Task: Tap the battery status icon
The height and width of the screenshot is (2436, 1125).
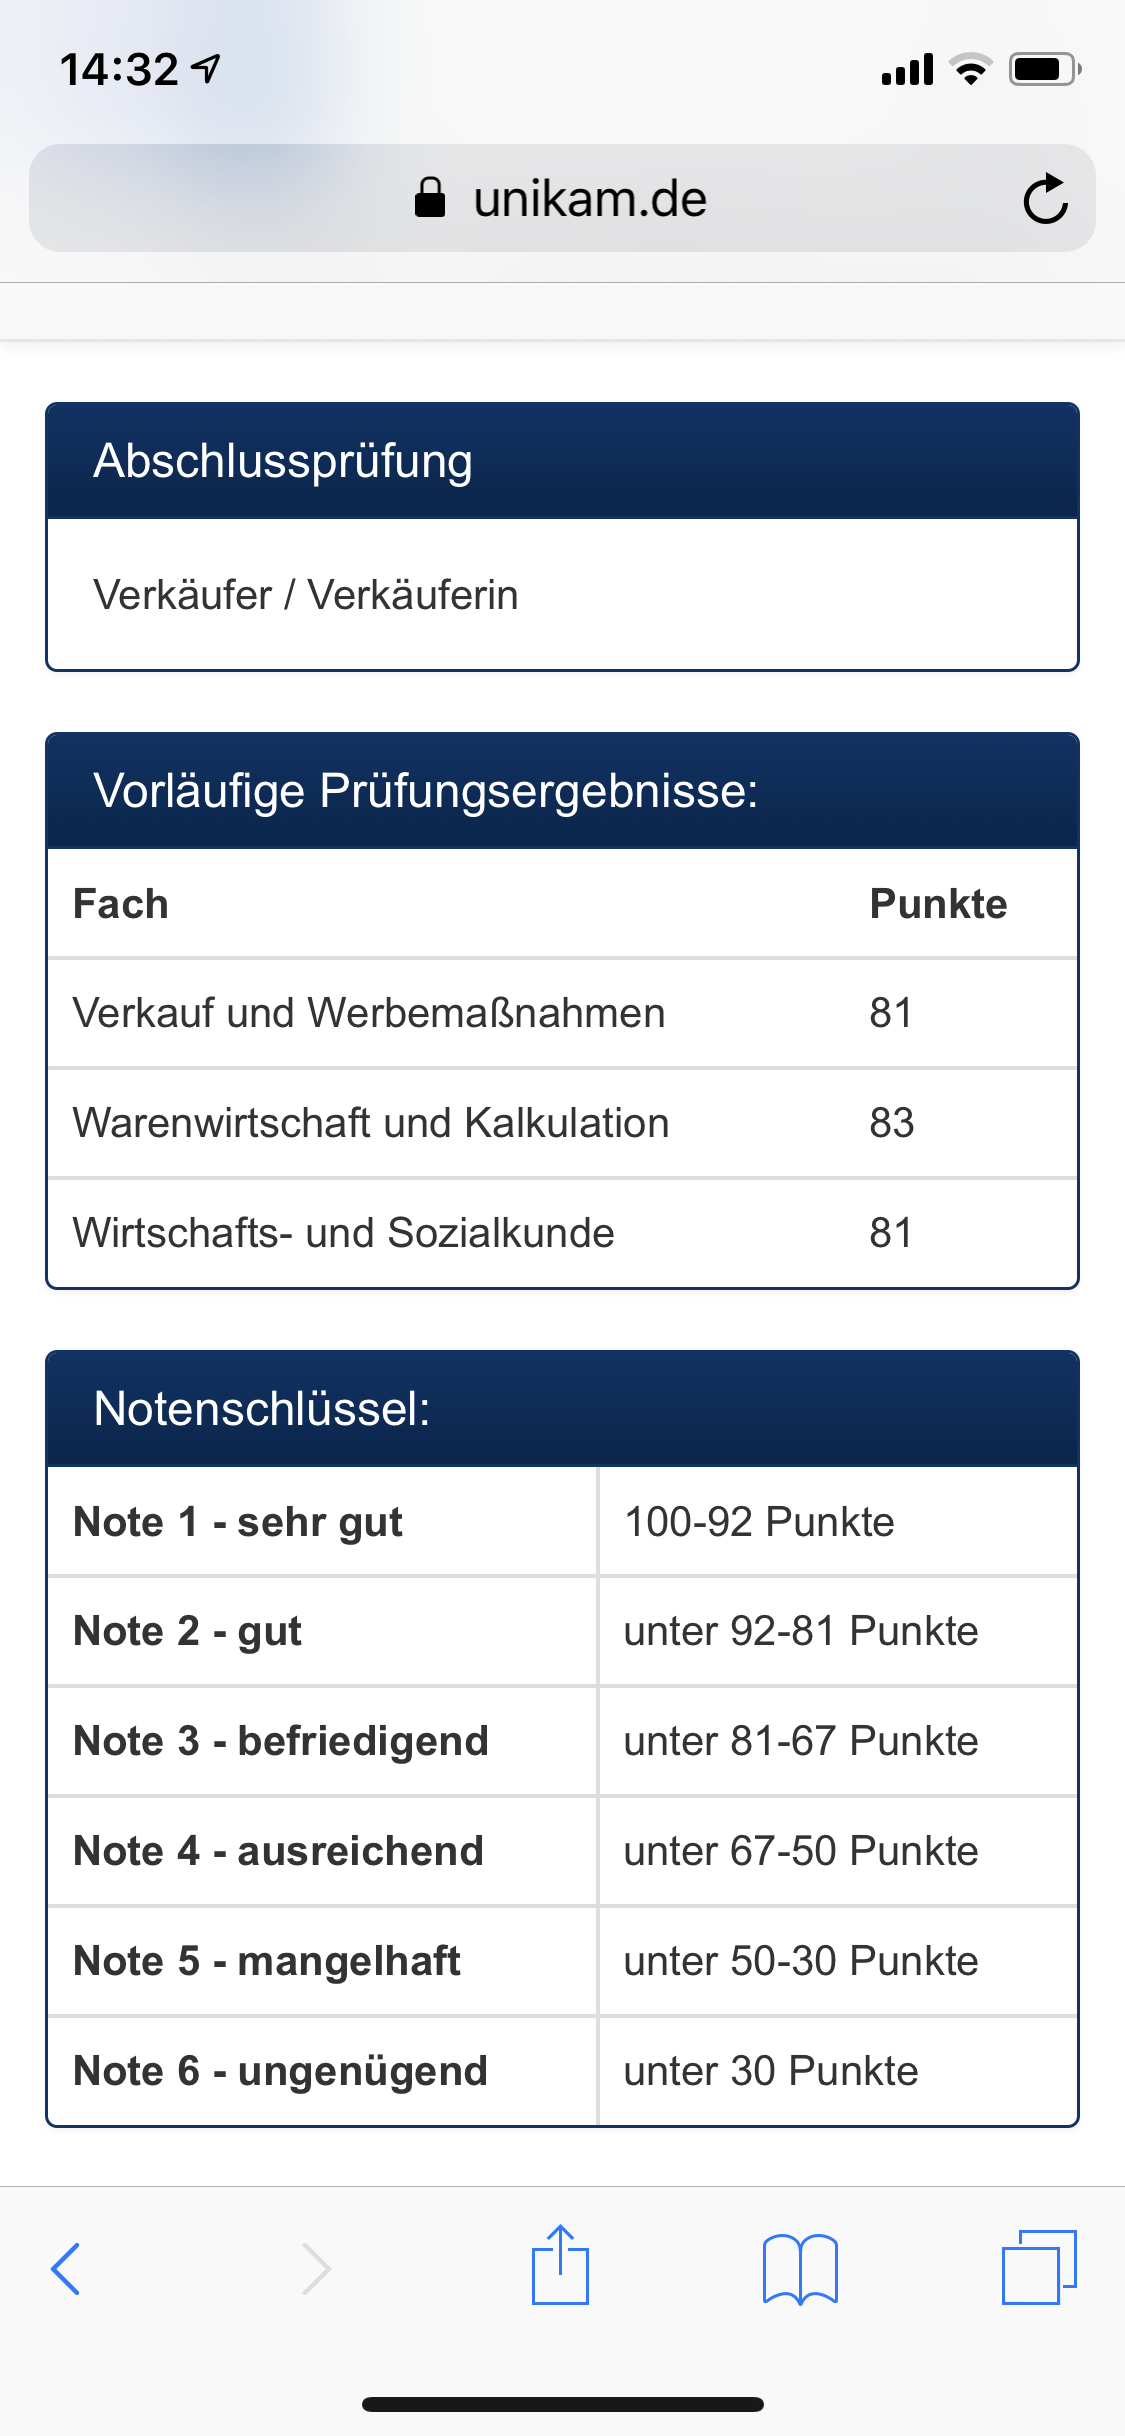Action: tap(1044, 70)
